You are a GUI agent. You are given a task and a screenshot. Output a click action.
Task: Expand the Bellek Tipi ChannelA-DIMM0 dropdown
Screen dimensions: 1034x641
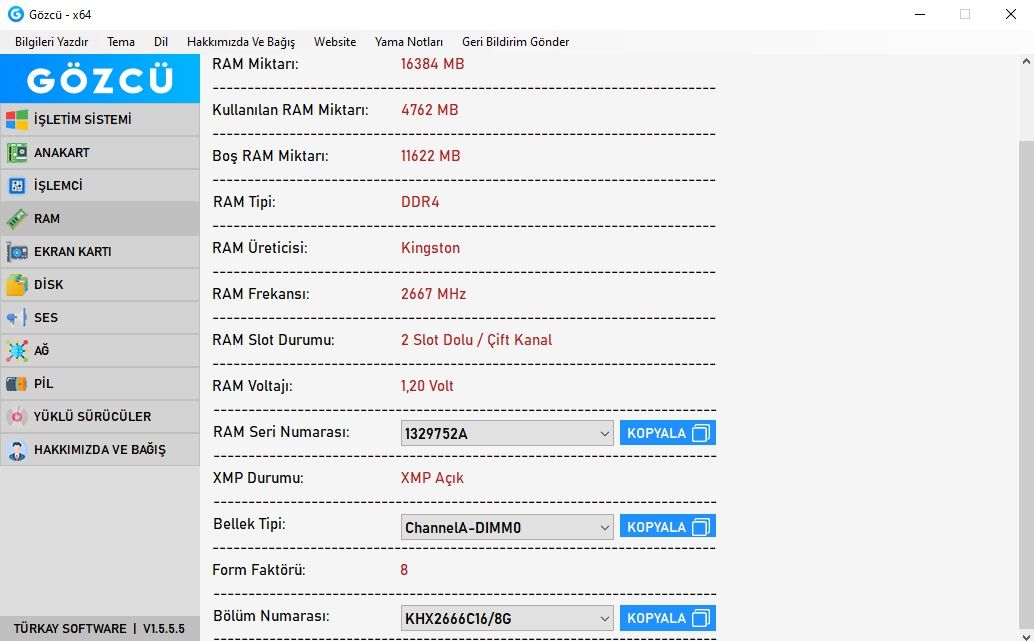[604, 527]
